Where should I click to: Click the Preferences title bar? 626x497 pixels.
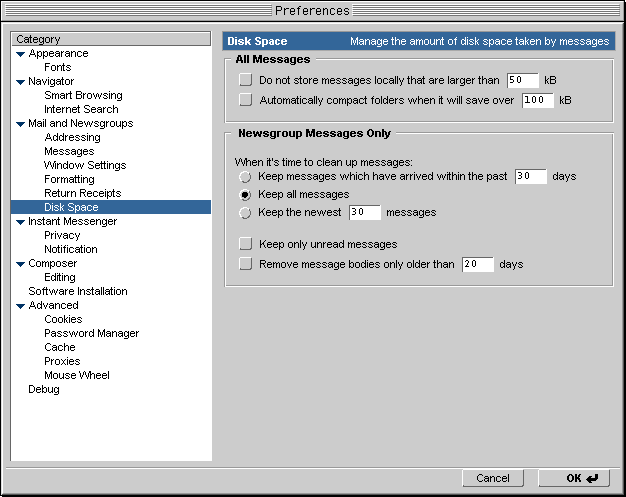click(313, 10)
